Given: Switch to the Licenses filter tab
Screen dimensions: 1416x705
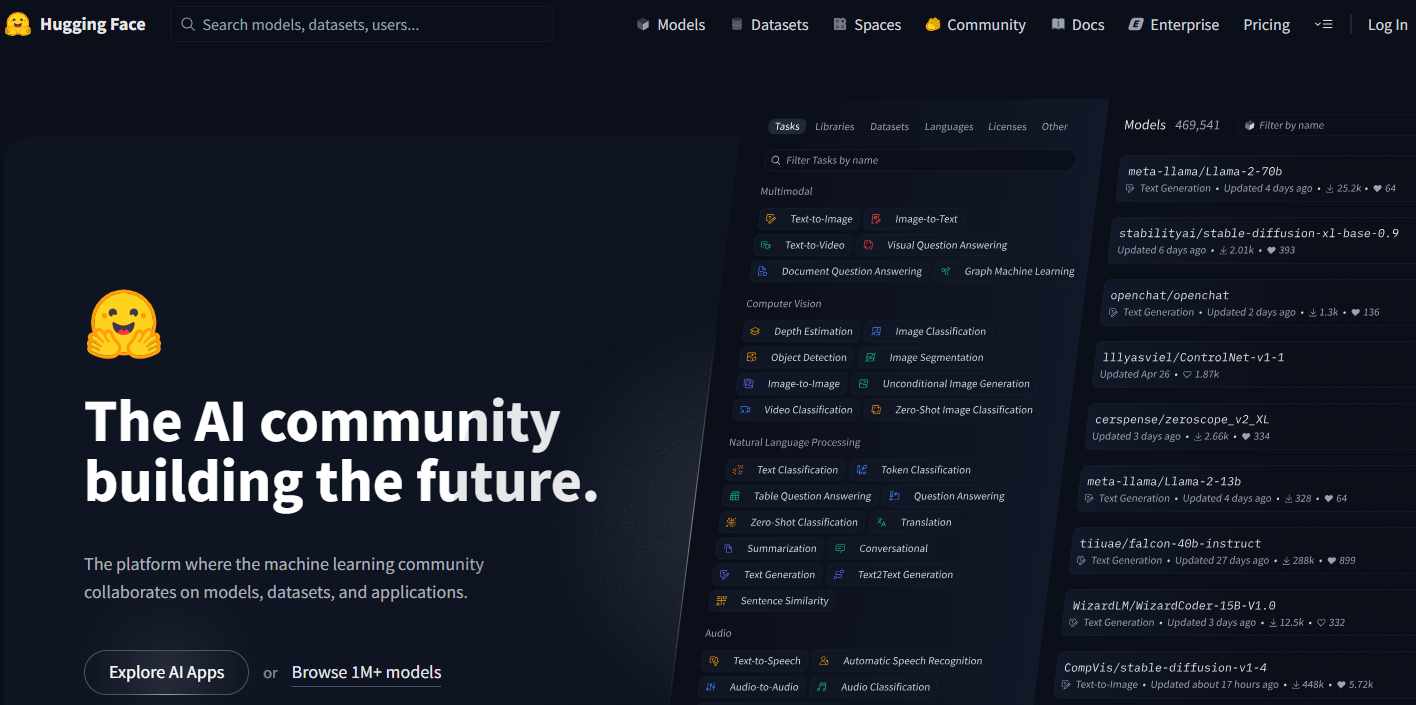Looking at the screenshot, I should pyautogui.click(x=1007, y=127).
